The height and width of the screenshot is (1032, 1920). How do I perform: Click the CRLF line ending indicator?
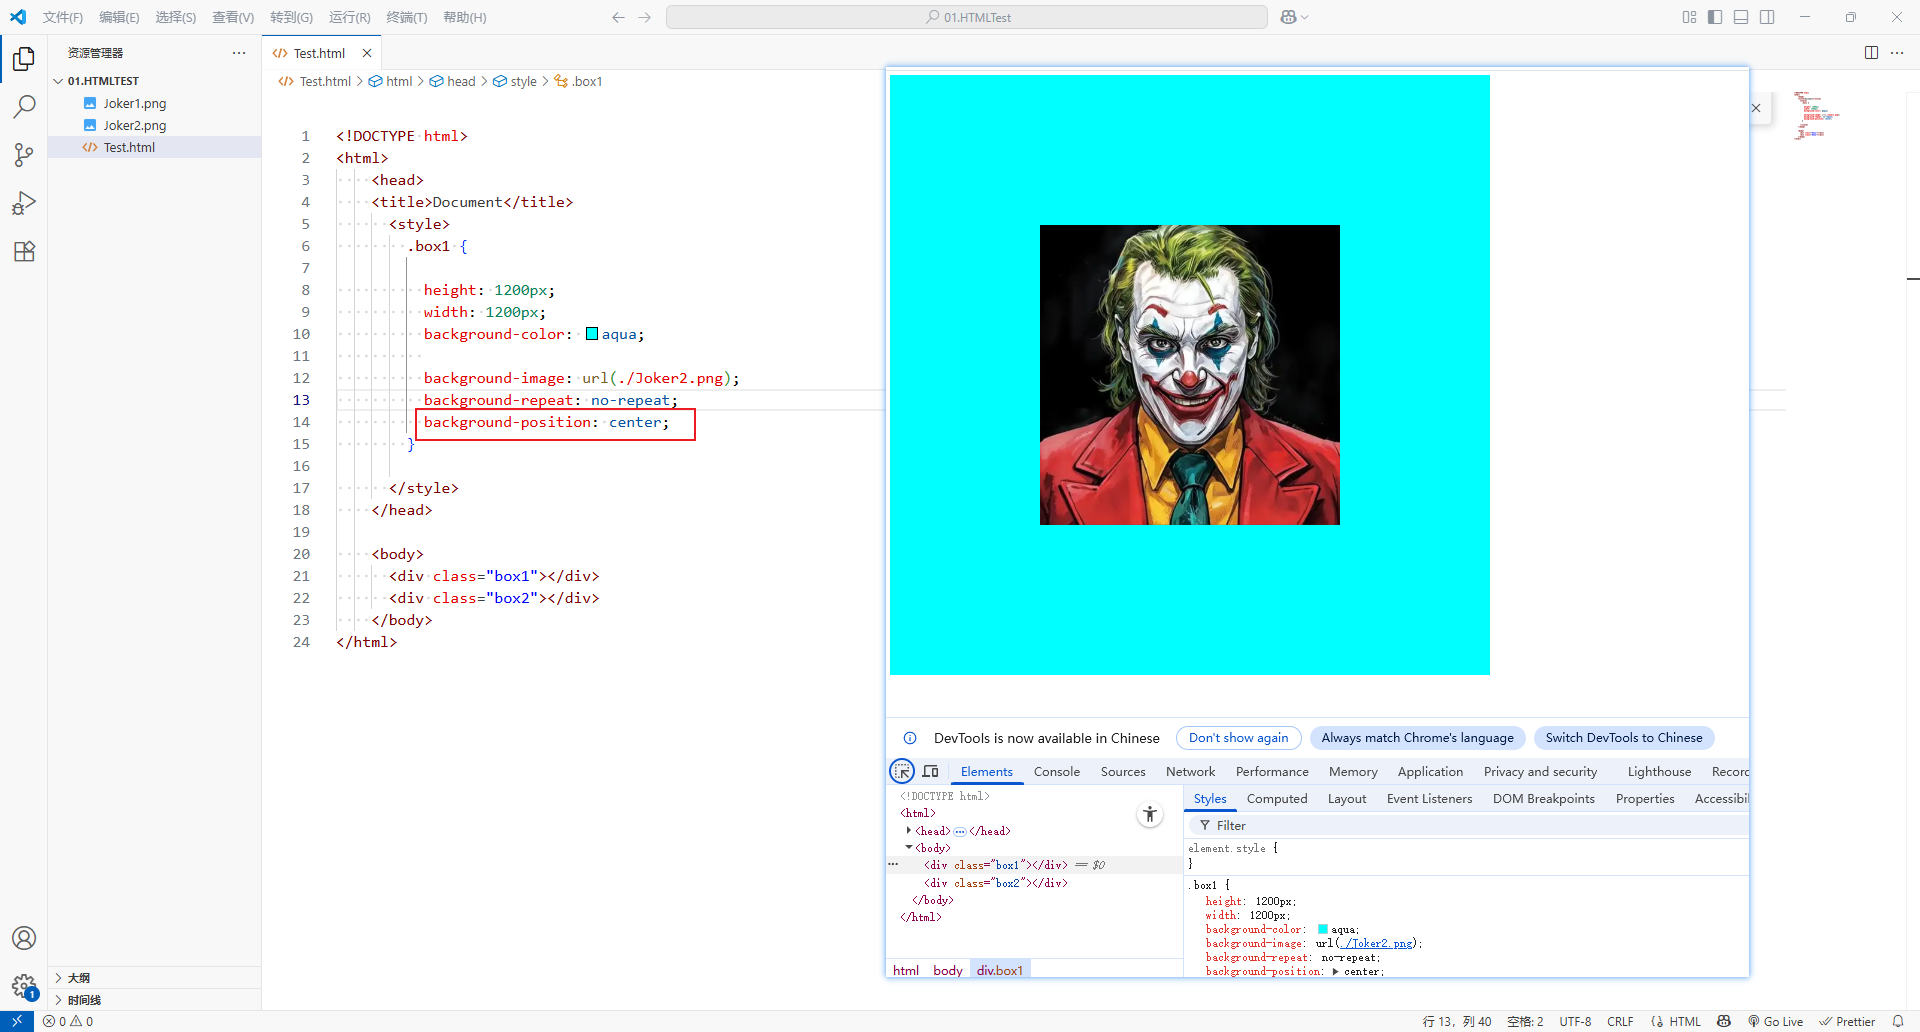coord(1620,1021)
